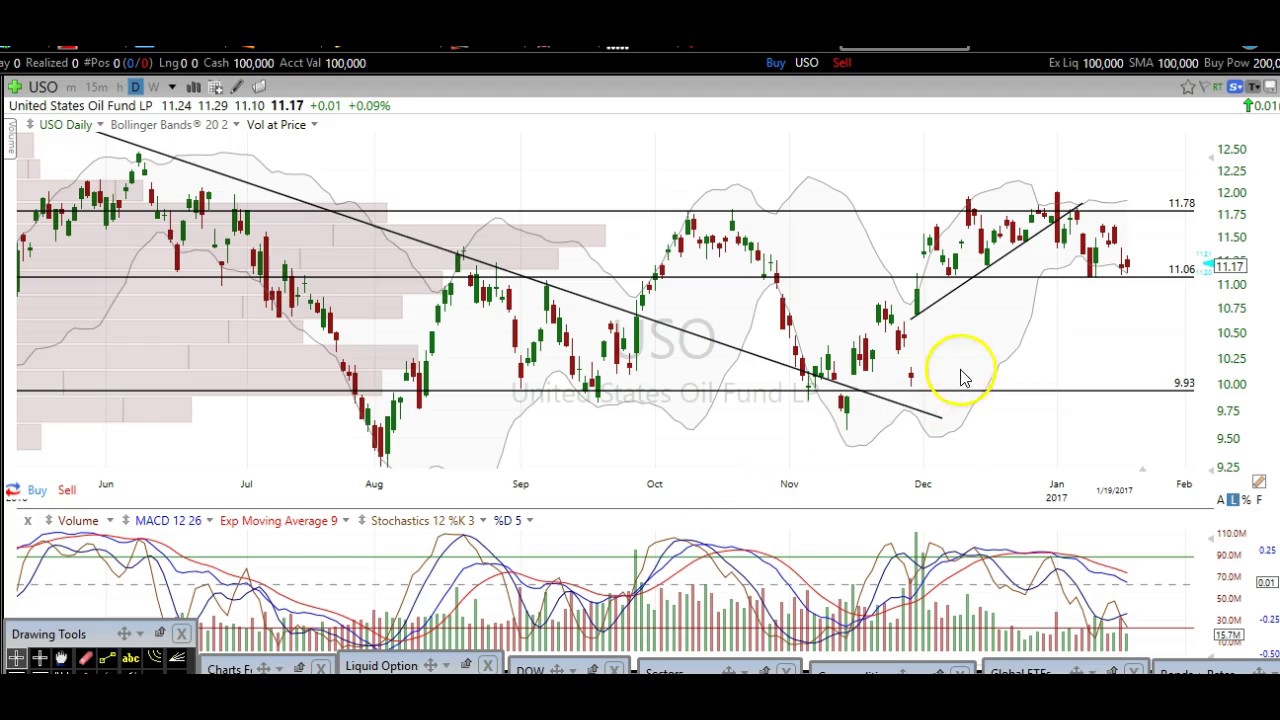This screenshot has width=1280, height=720.
Task: Select the 15m timeframe
Action: tap(97, 88)
